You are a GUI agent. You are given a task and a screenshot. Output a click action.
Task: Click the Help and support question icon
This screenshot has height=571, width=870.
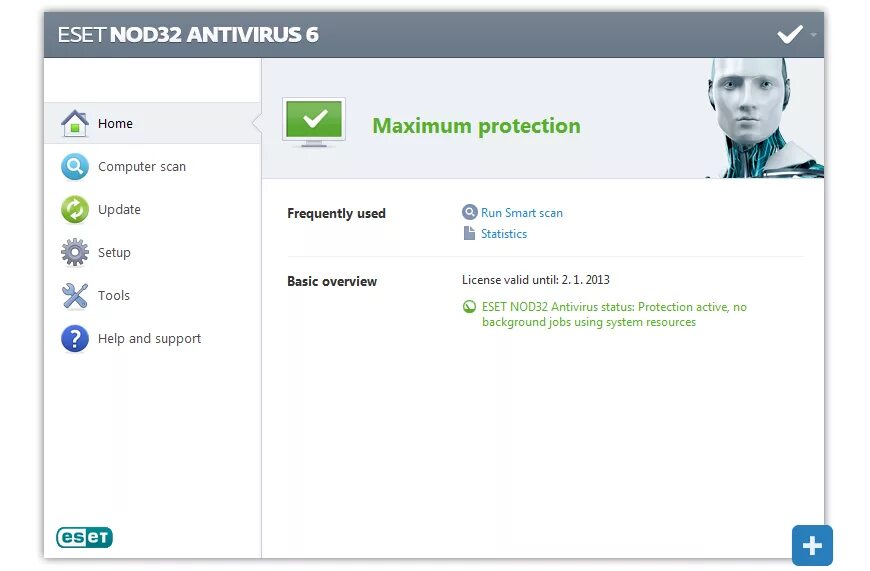point(75,338)
